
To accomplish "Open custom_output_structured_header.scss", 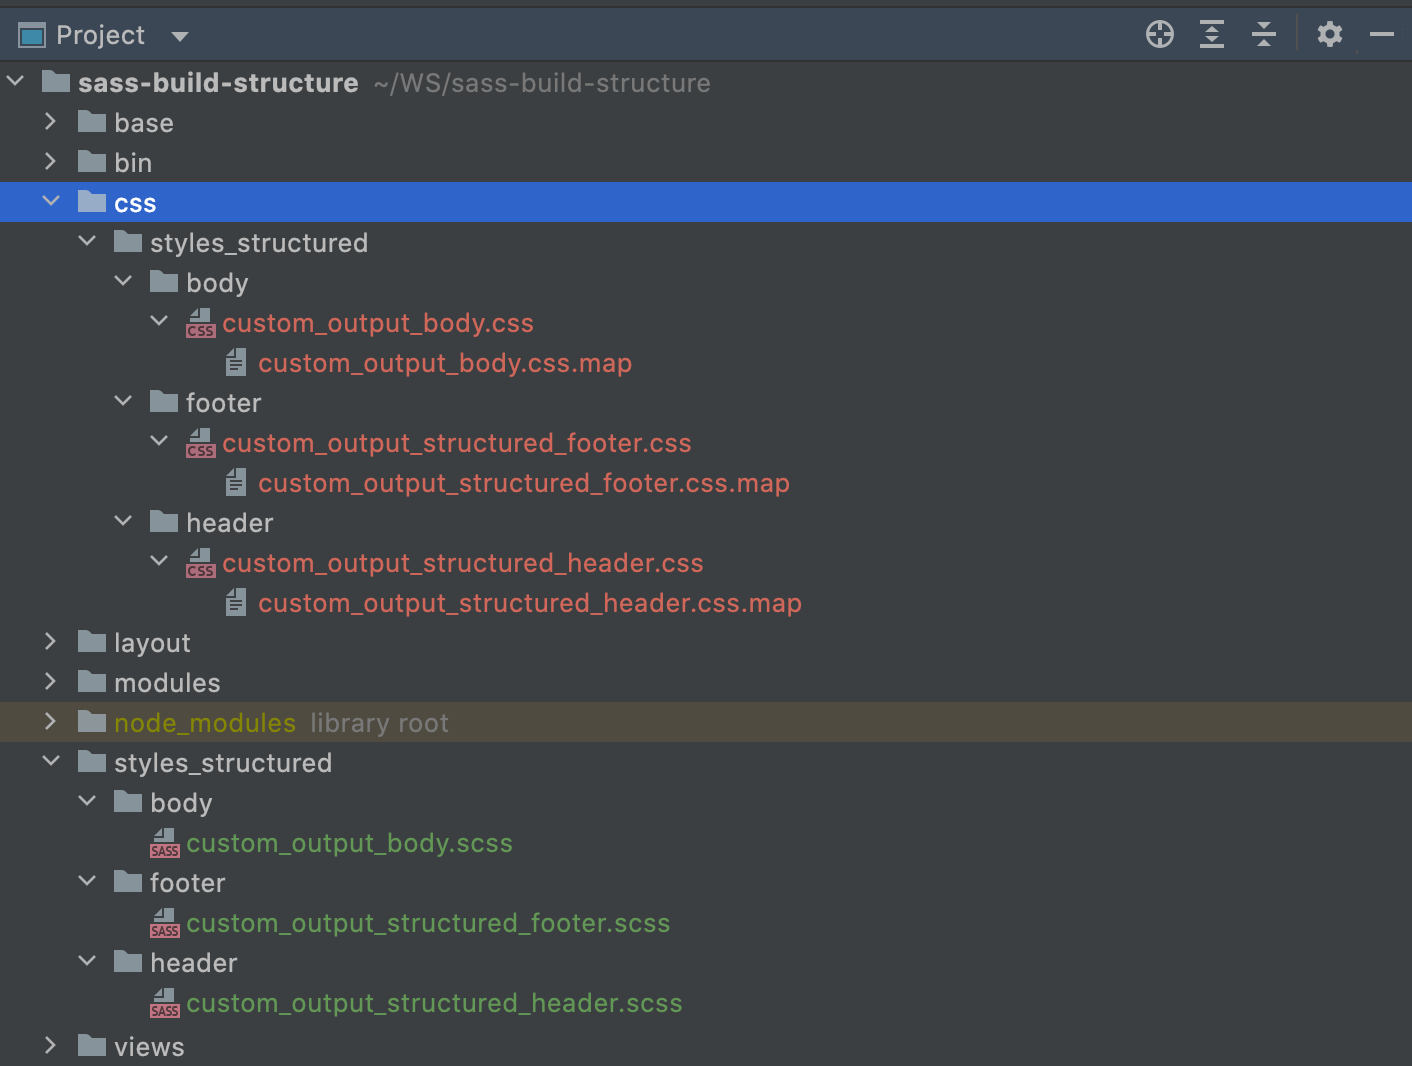I will pos(435,1002).
